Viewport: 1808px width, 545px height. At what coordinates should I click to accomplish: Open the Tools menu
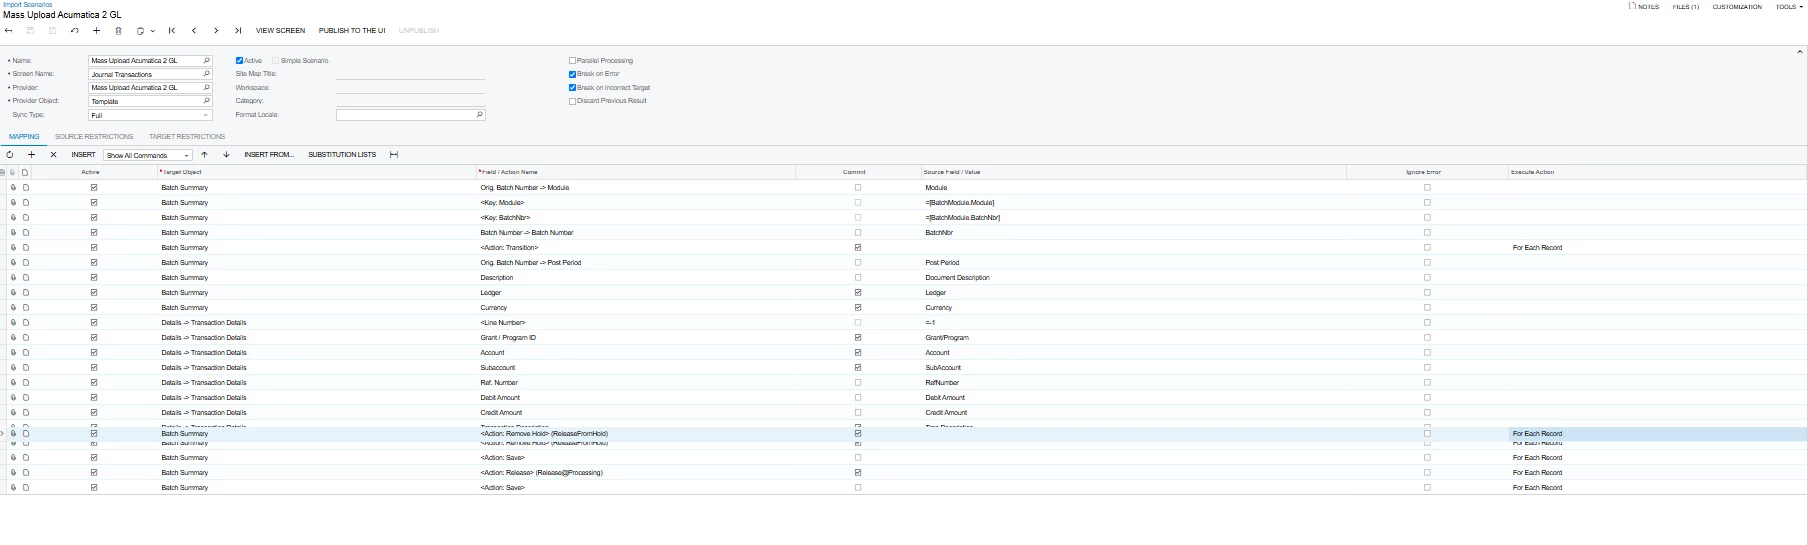(x=1789, y=7)
